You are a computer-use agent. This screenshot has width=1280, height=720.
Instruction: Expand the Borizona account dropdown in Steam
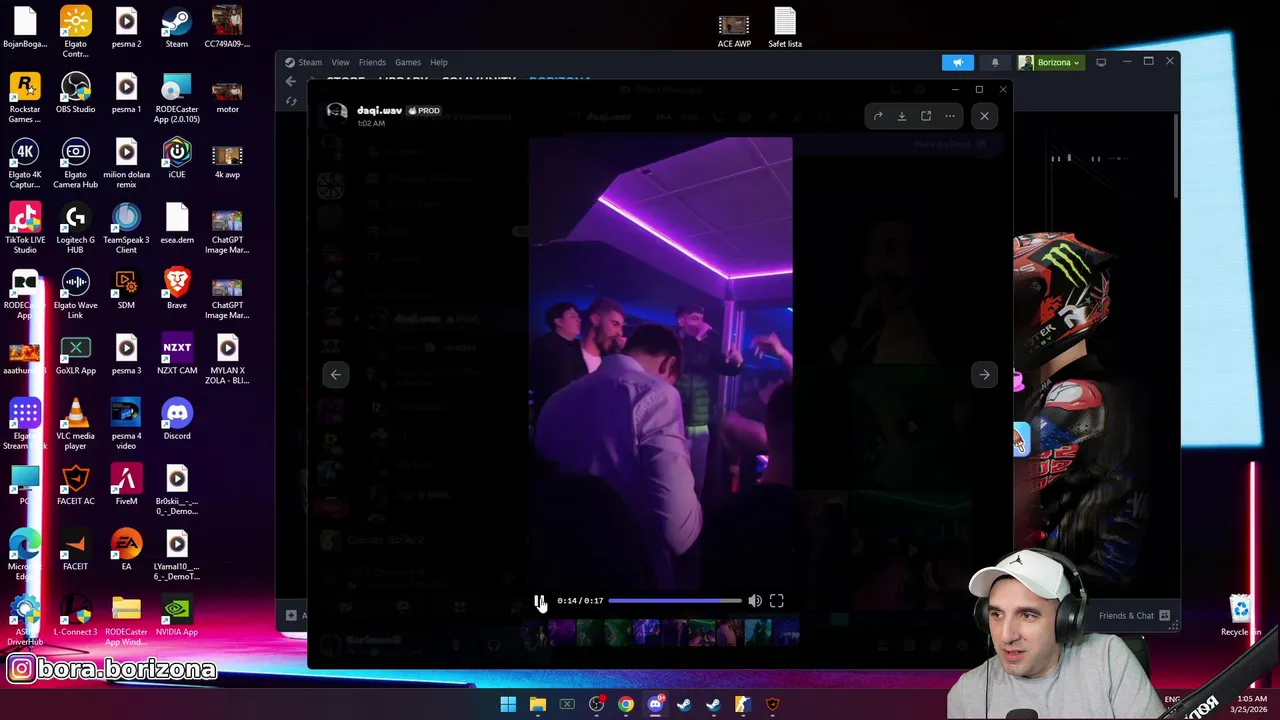[1050, 62]
